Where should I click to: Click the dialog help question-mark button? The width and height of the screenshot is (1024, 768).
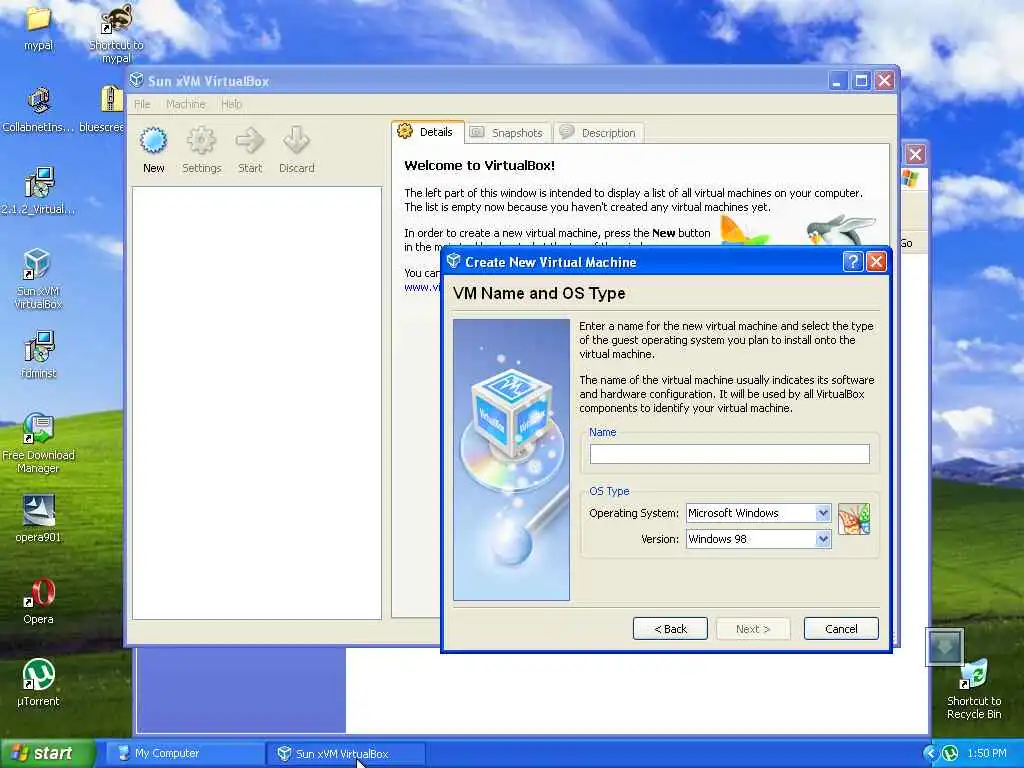852,262
